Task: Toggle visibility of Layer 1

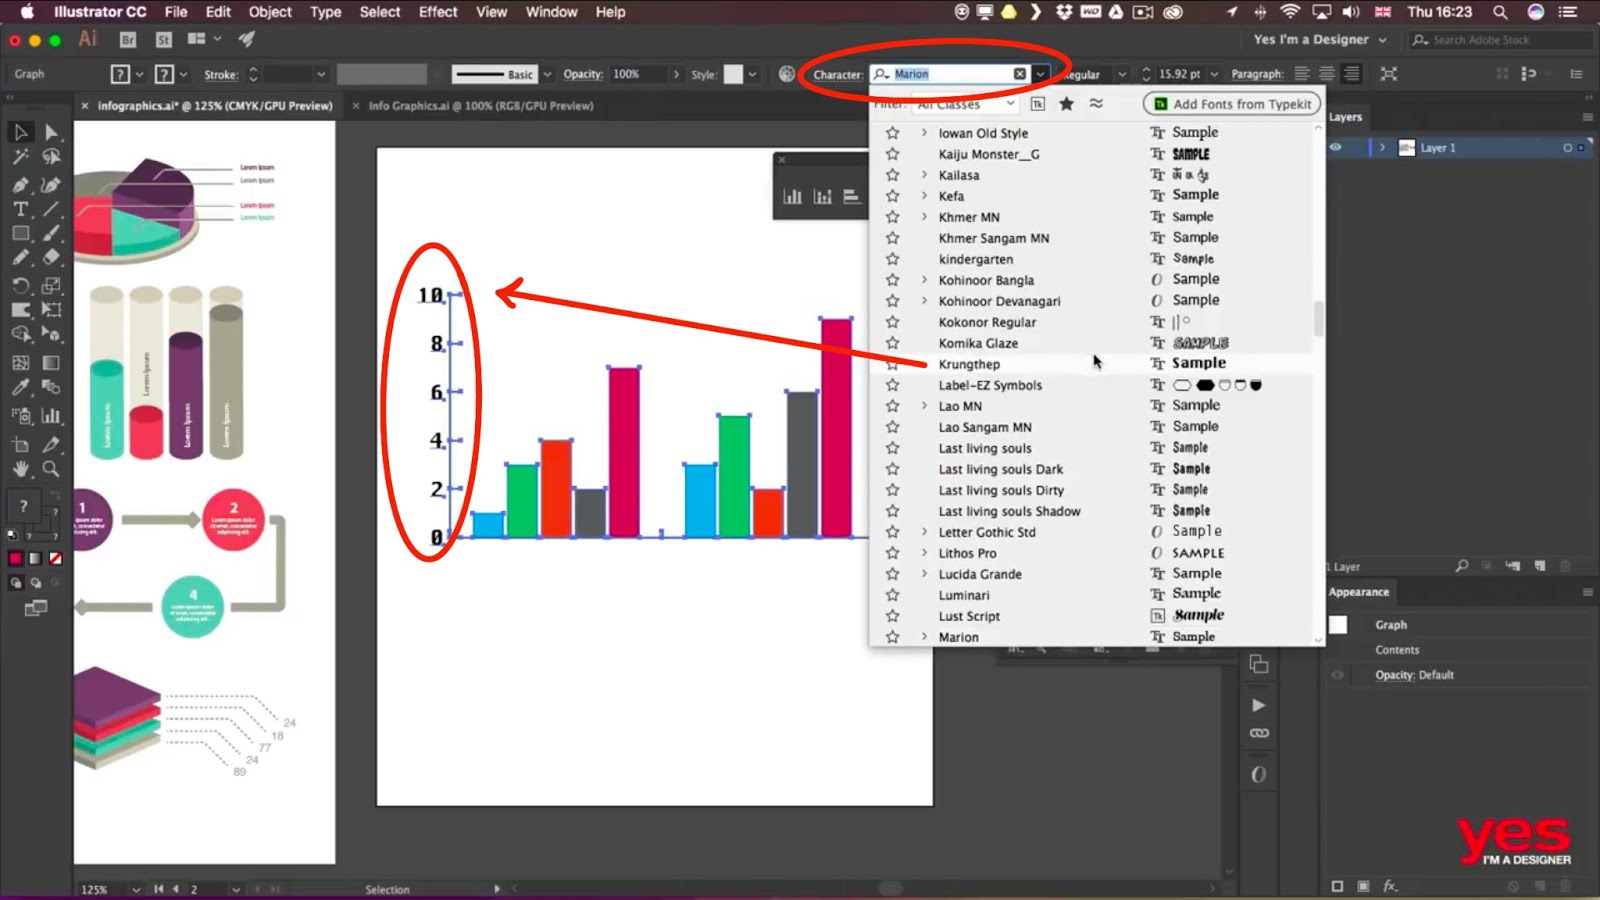Action: point(1337,147)
